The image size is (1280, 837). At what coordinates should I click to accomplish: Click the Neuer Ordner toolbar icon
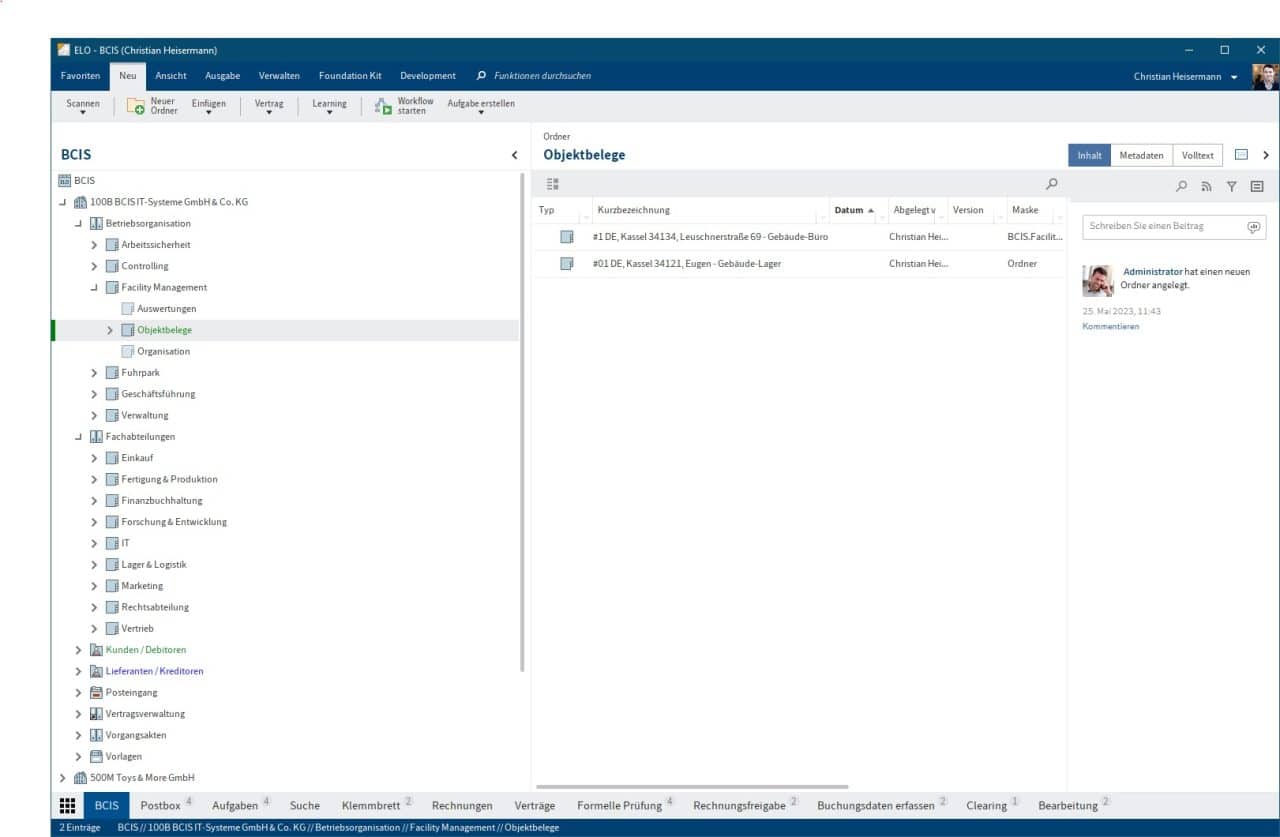tap(136, 107)
